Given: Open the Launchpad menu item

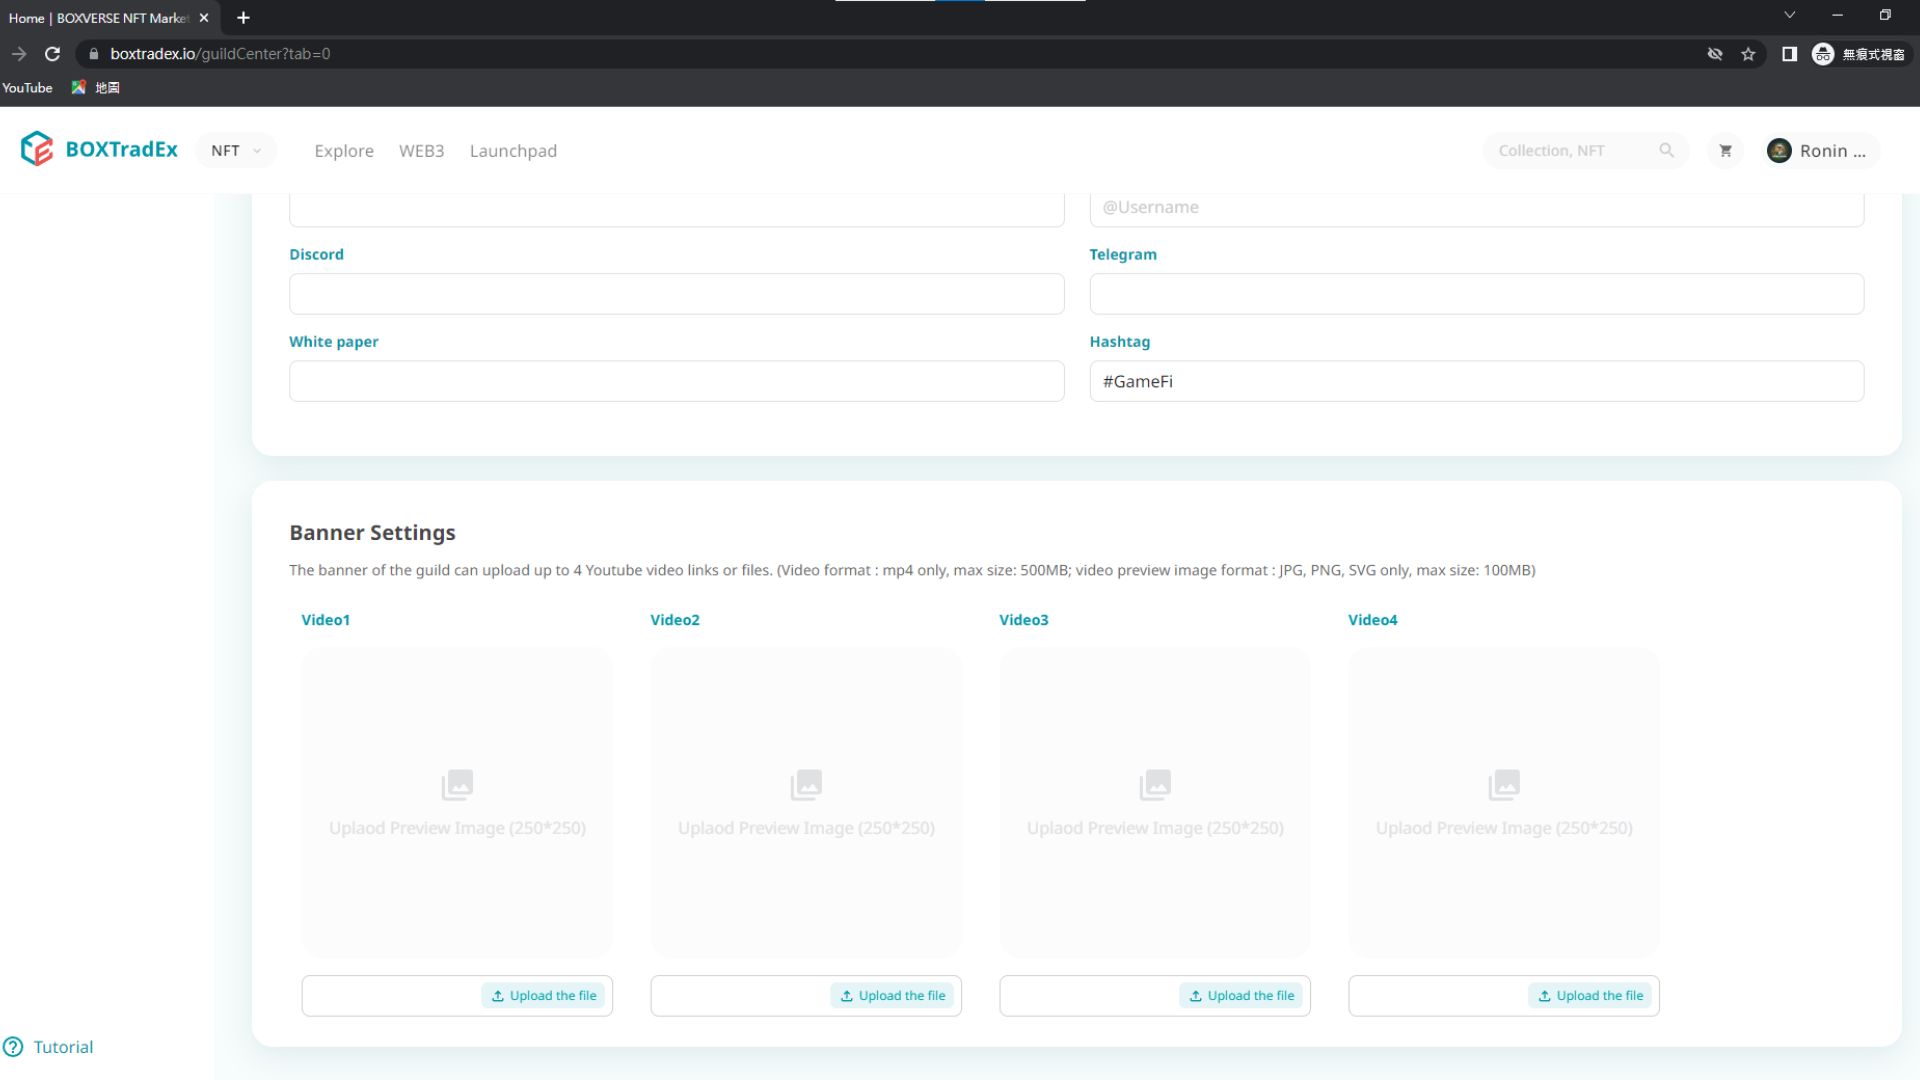Looking at the screenshot, I should coord(513,151).
